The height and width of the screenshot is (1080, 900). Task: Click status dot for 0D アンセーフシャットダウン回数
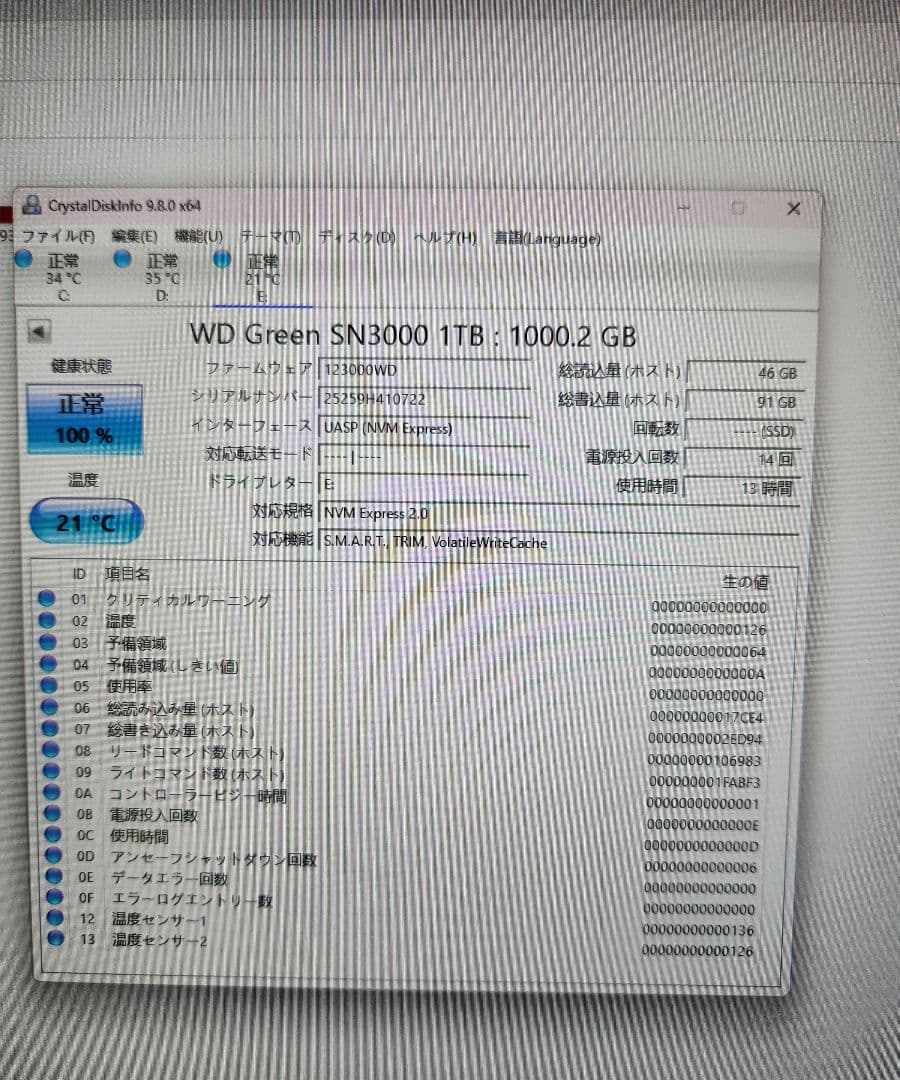click(x=54, y=855)
